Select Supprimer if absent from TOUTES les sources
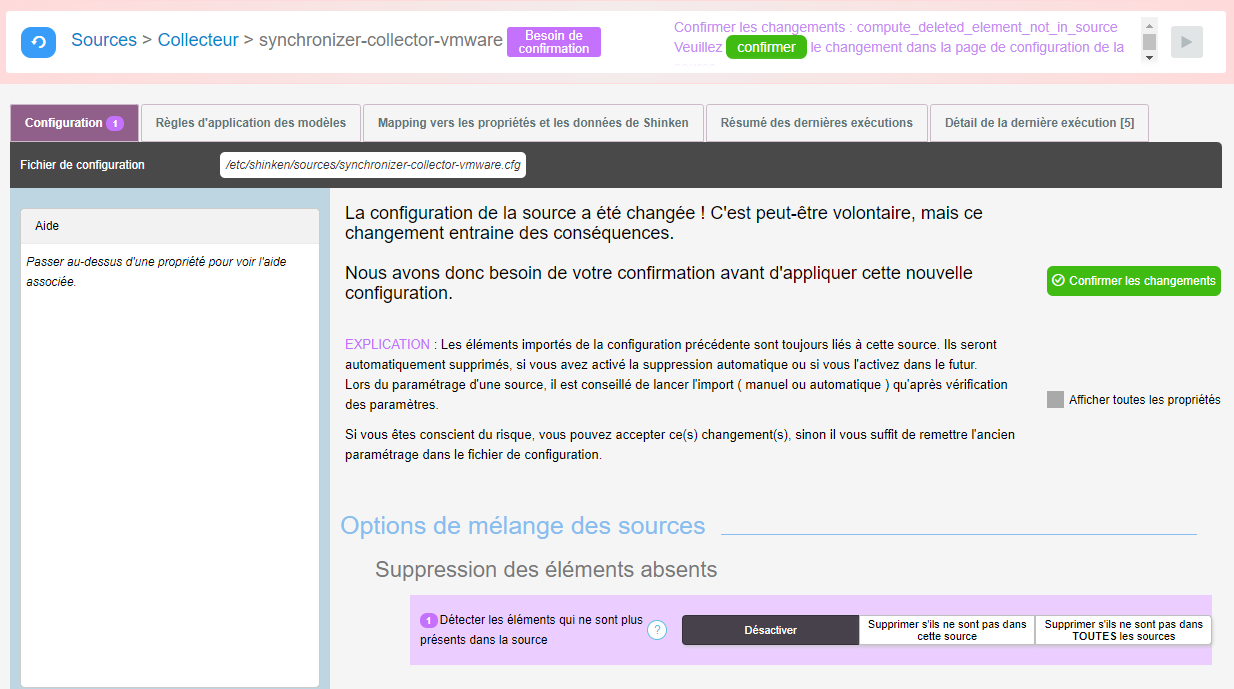This screenshot has width=1234, height=689. (x=1123, y=630)
